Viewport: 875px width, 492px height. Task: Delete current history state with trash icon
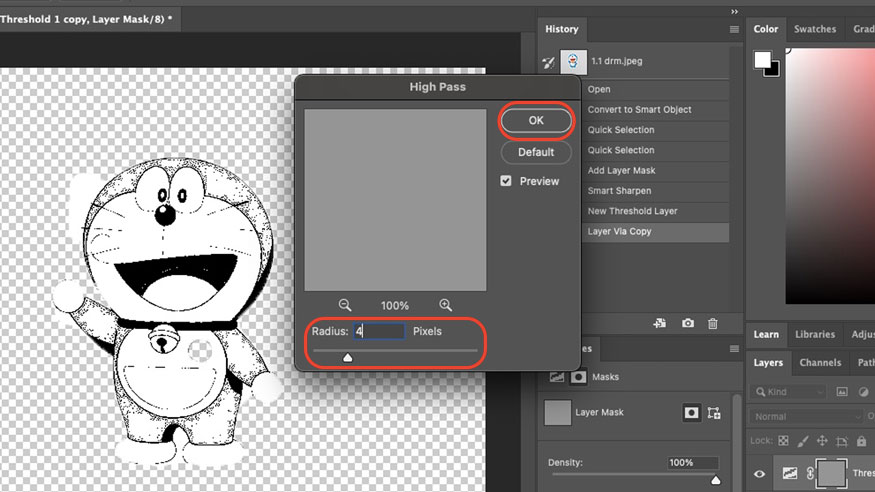pos(713,324)
